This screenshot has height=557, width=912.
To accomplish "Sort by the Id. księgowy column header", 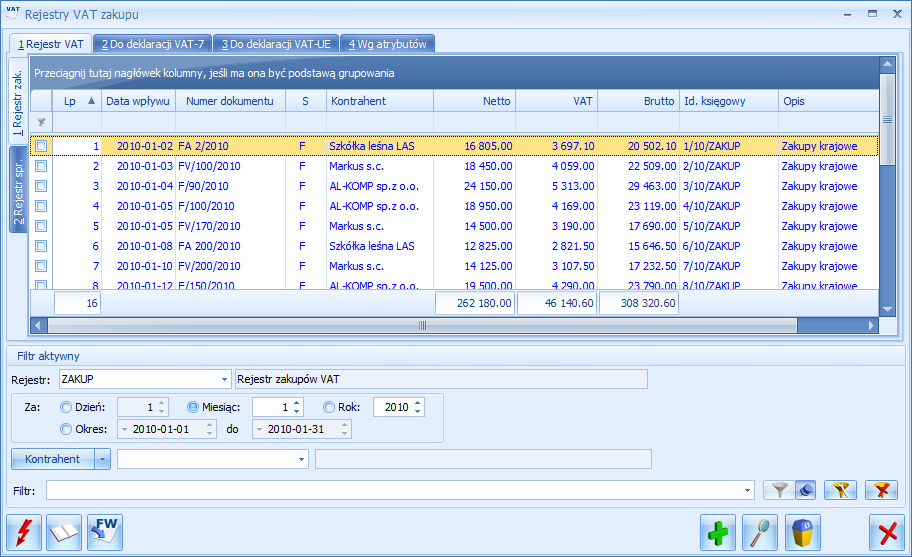I will click(729, 101).
